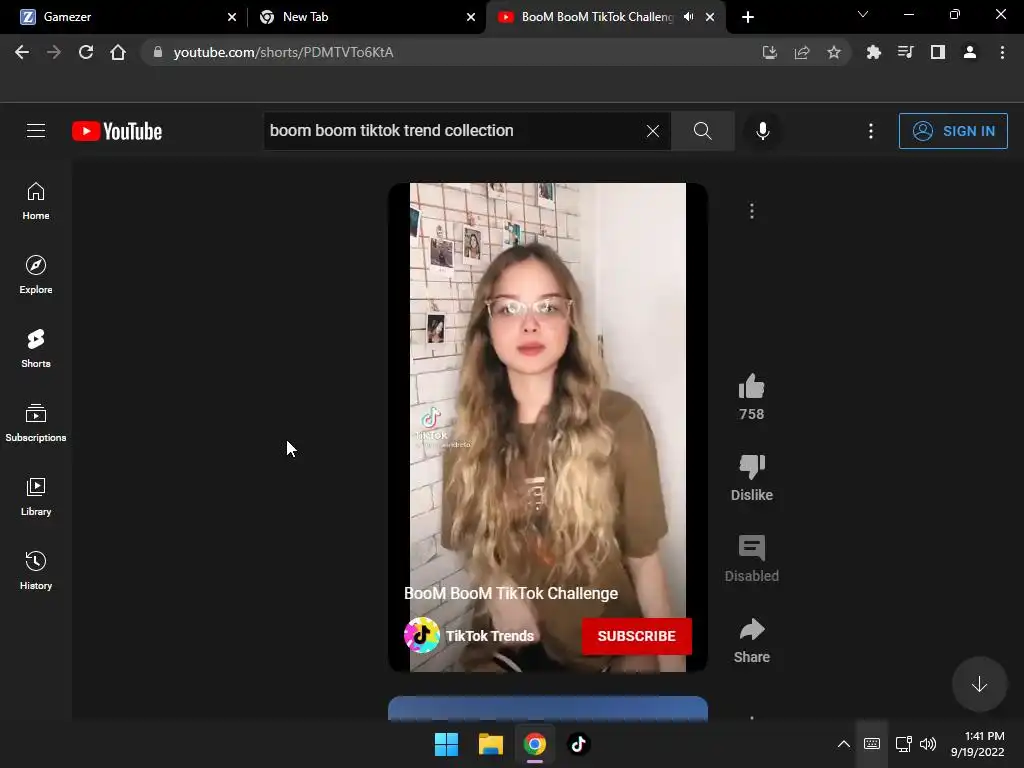The width and height of the screenshot is (1024, 768).
Task: View site info via the lock icon
Action: click(x=157, y=52)
